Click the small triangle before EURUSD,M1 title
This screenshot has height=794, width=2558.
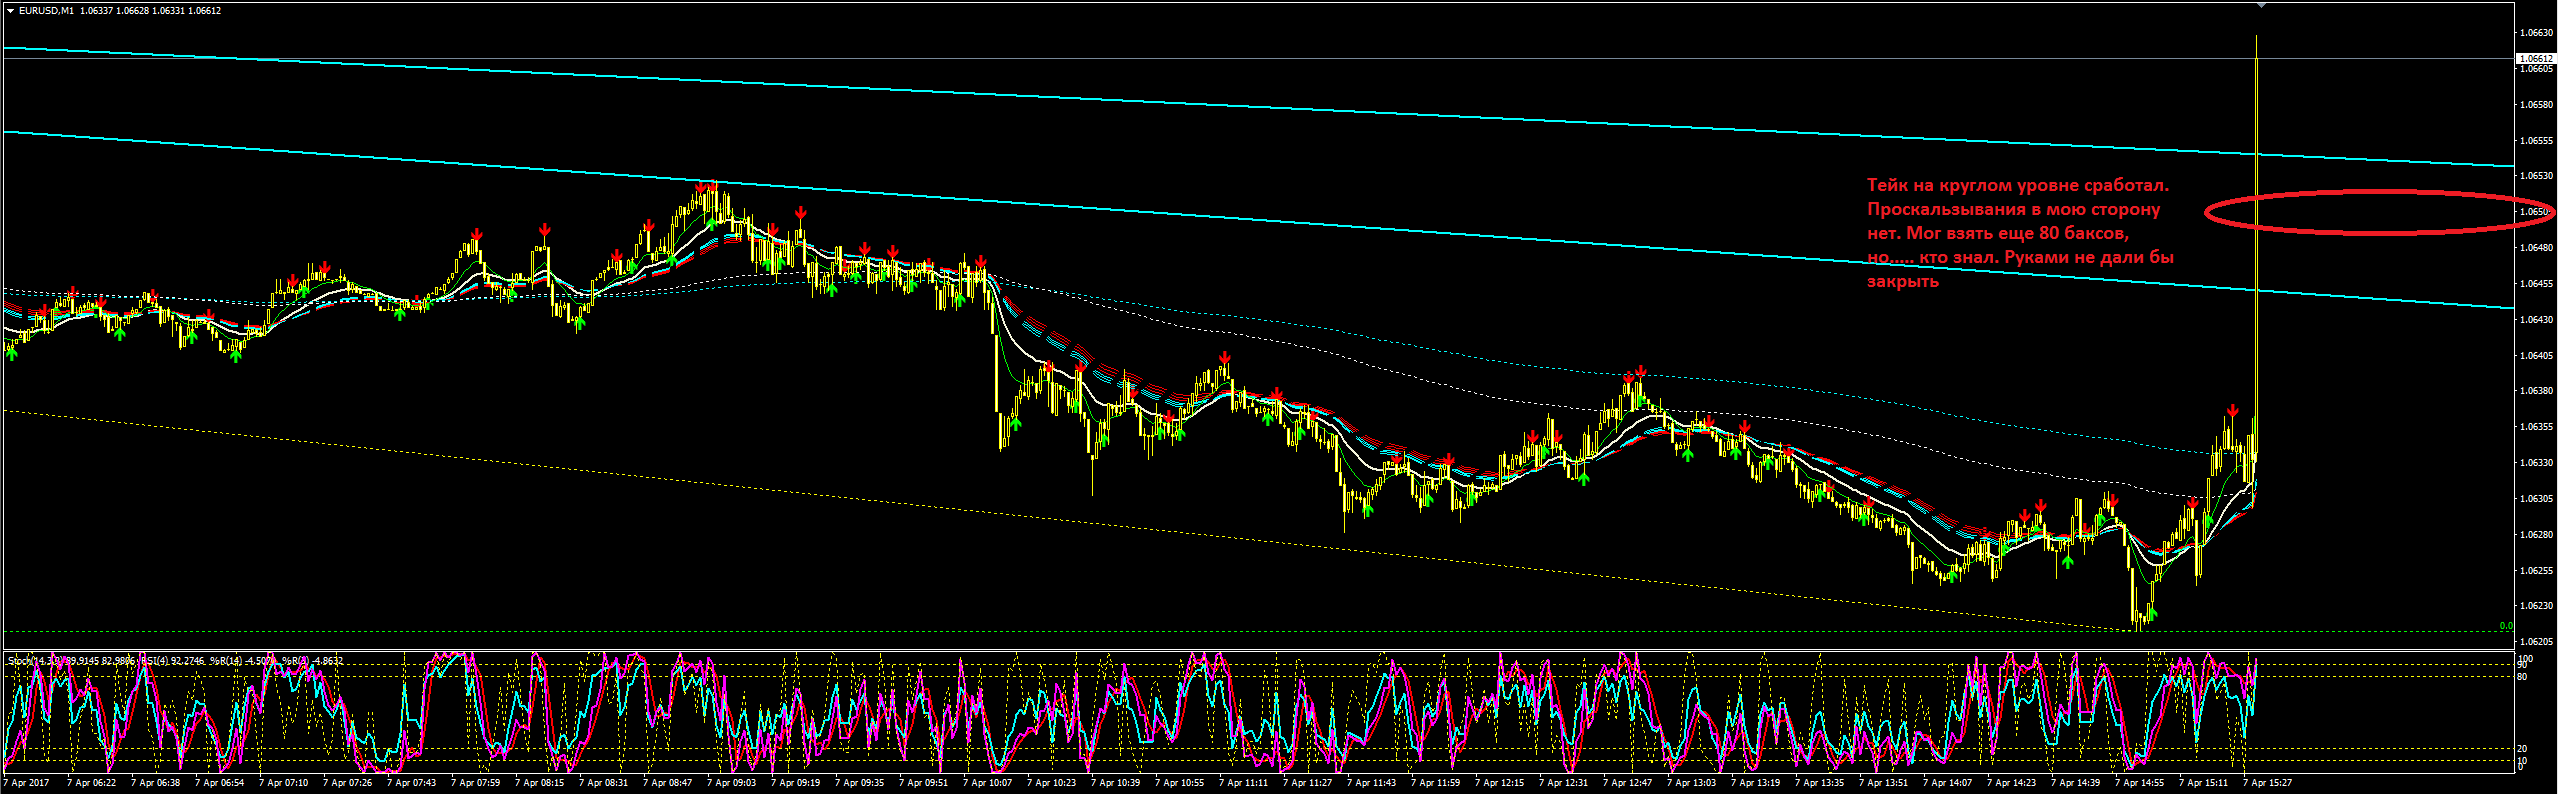coord(10,11)
